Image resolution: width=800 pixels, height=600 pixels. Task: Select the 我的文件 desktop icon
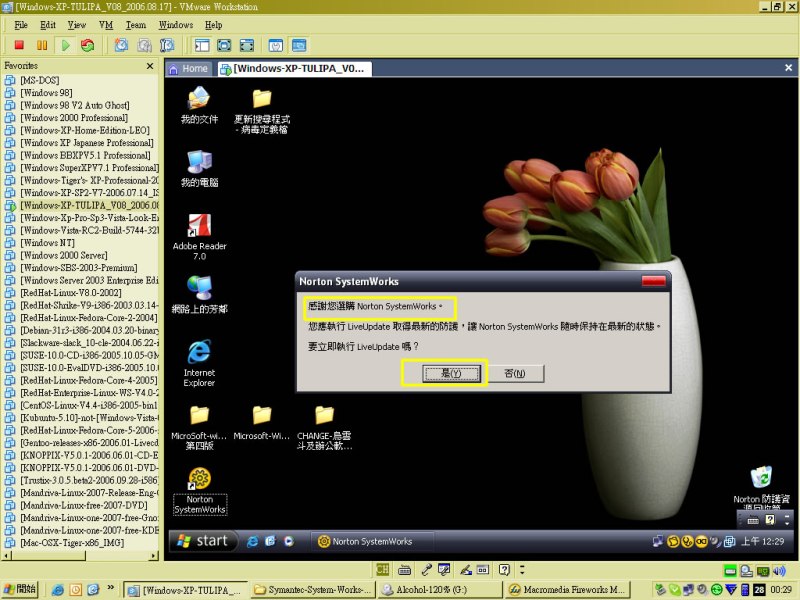199,105
